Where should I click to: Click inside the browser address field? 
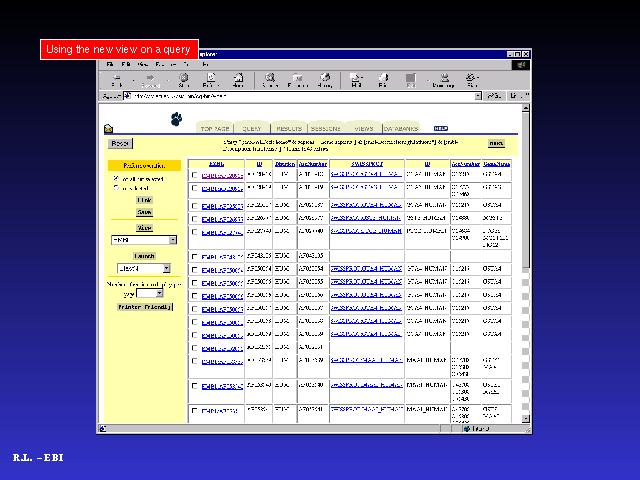300,97
